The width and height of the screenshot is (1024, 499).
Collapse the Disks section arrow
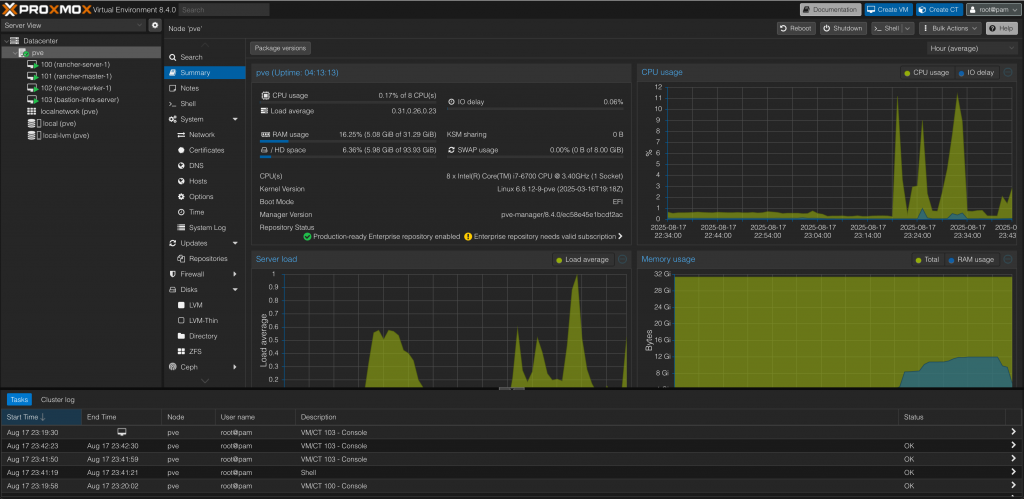coord(235,289)
